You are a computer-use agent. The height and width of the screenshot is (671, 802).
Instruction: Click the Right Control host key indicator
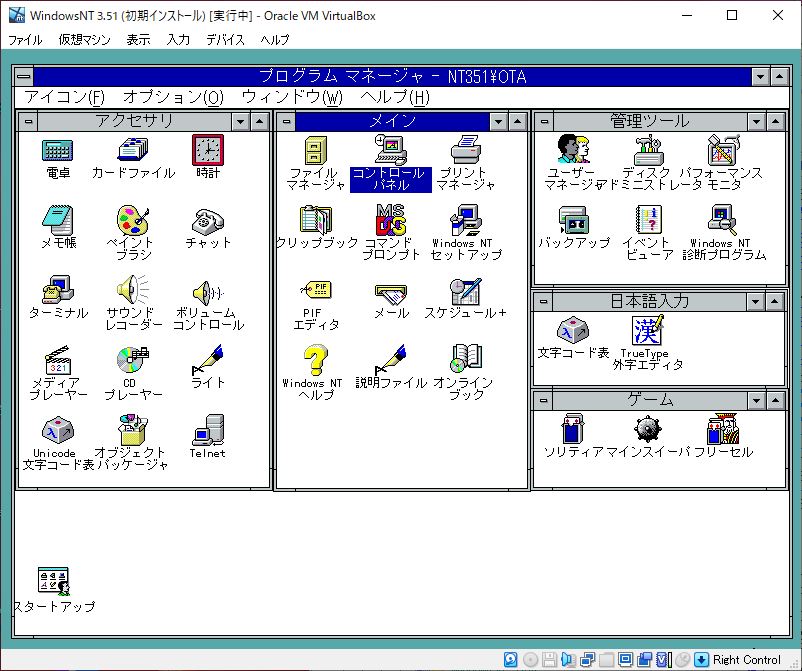746,660
